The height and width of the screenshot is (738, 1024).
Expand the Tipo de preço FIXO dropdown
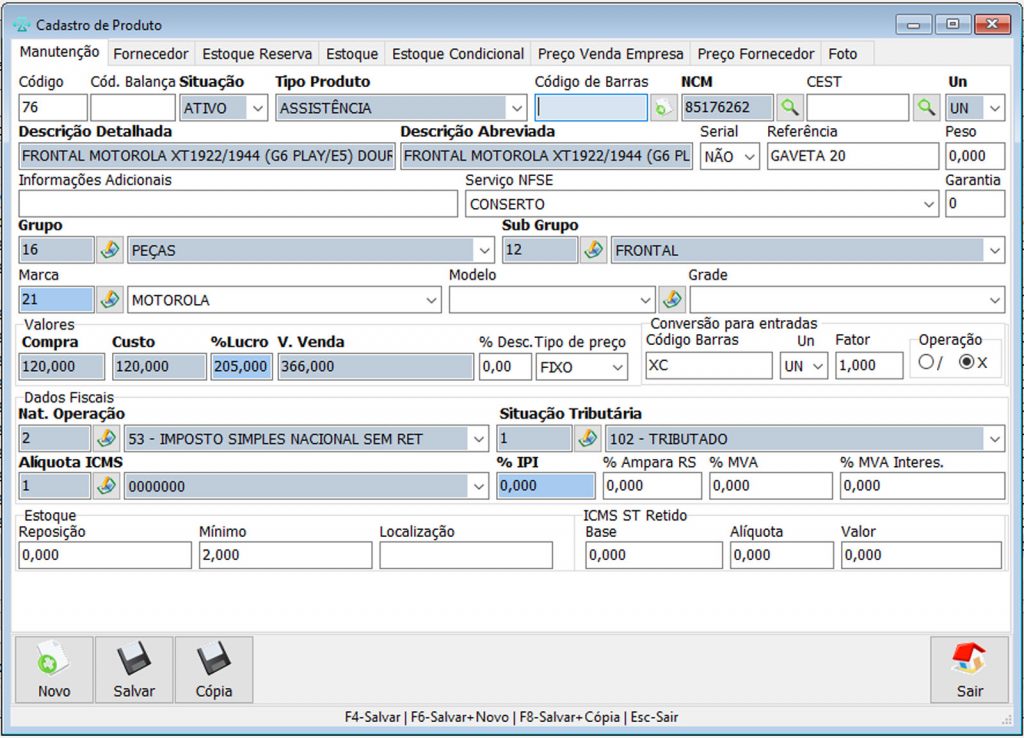tap(617, 367)
